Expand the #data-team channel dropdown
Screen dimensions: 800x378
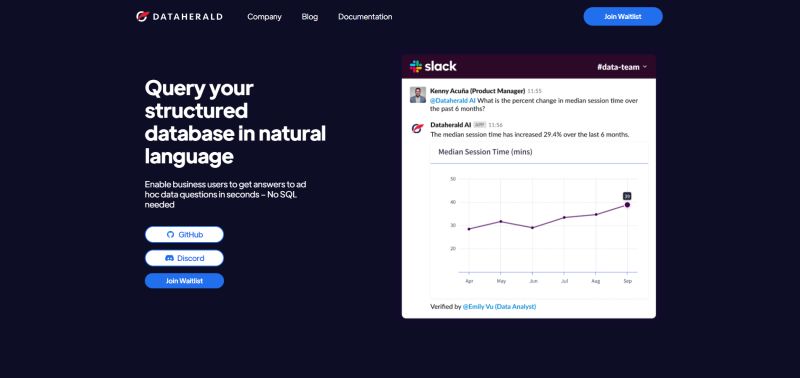coord(622,67)
